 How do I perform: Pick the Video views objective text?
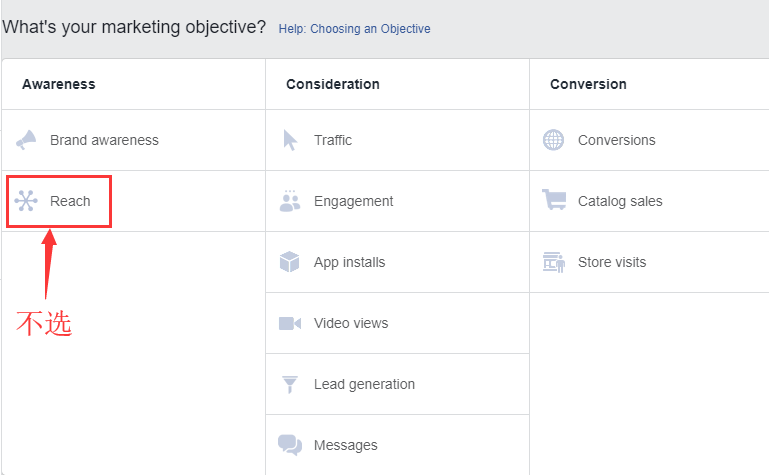click(351, 324)
